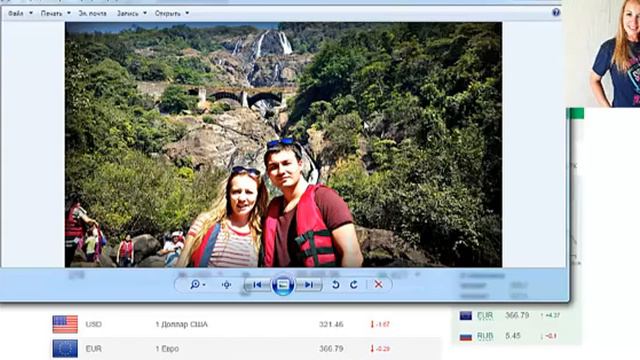Open the Файл menu
This screenshot has height=360, width=640.
[x=16, y=13]
